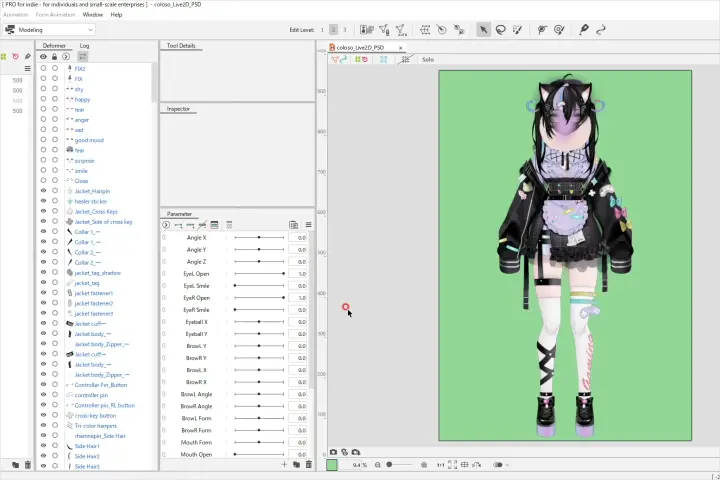Image resolution: width=720 pixels, height=480 pixels.
Task: Fit canvas to screen icon
Action: coord(452,465)
